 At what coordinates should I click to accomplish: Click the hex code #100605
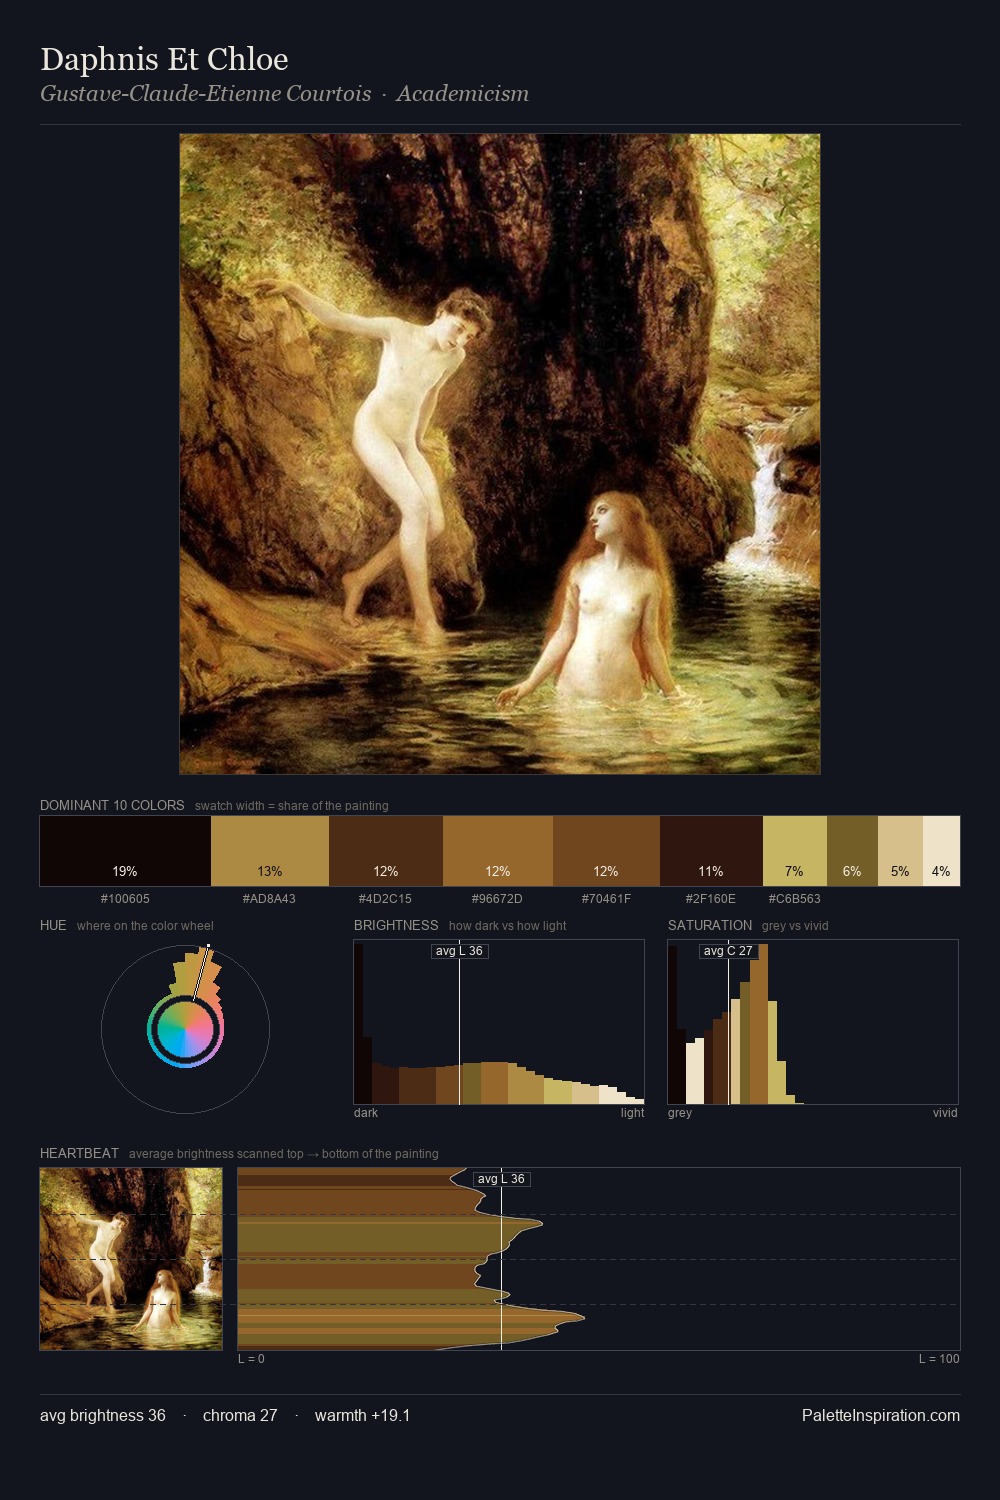click(x=125, y=899)
